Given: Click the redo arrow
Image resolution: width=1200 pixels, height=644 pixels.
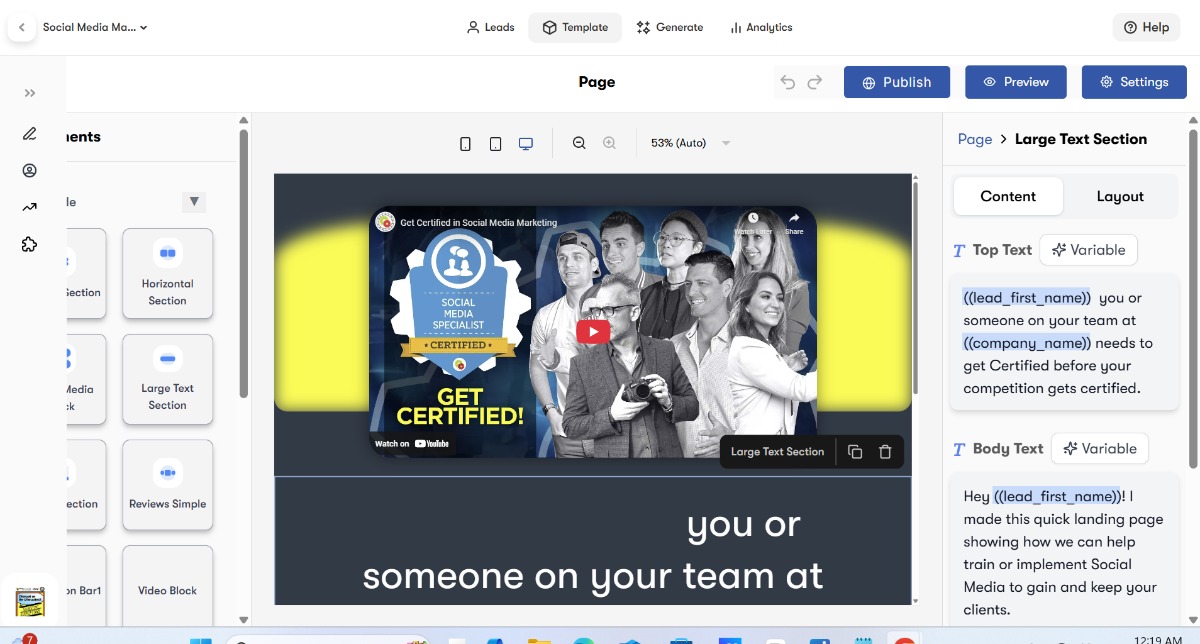Looking at the screenshot, I should click(x=815, y=82).
